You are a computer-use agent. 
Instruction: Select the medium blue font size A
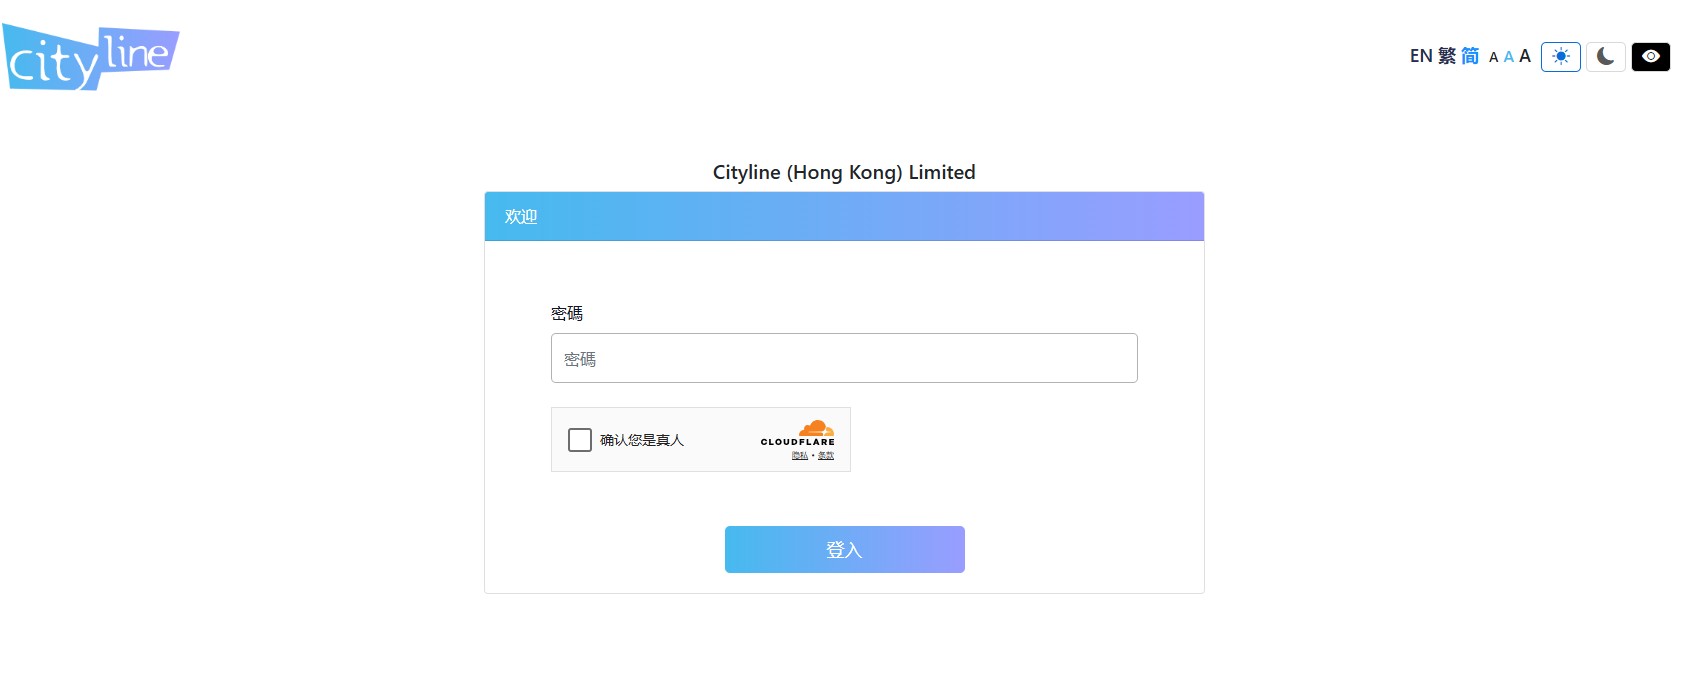1508,57
